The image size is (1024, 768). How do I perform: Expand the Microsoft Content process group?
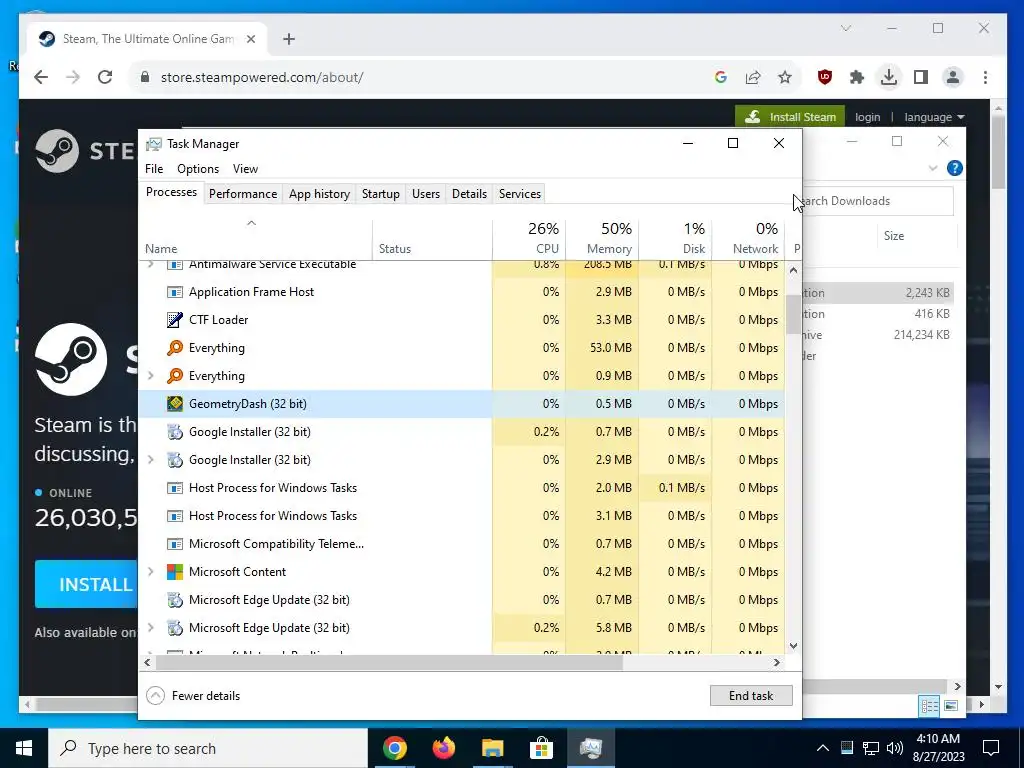[151, 572]
